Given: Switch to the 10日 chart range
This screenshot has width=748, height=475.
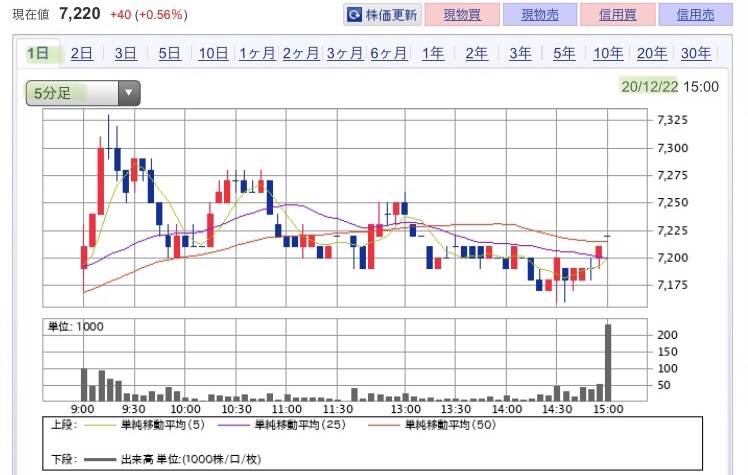Looking at the screenshot, I should click(x=213, y=53).
